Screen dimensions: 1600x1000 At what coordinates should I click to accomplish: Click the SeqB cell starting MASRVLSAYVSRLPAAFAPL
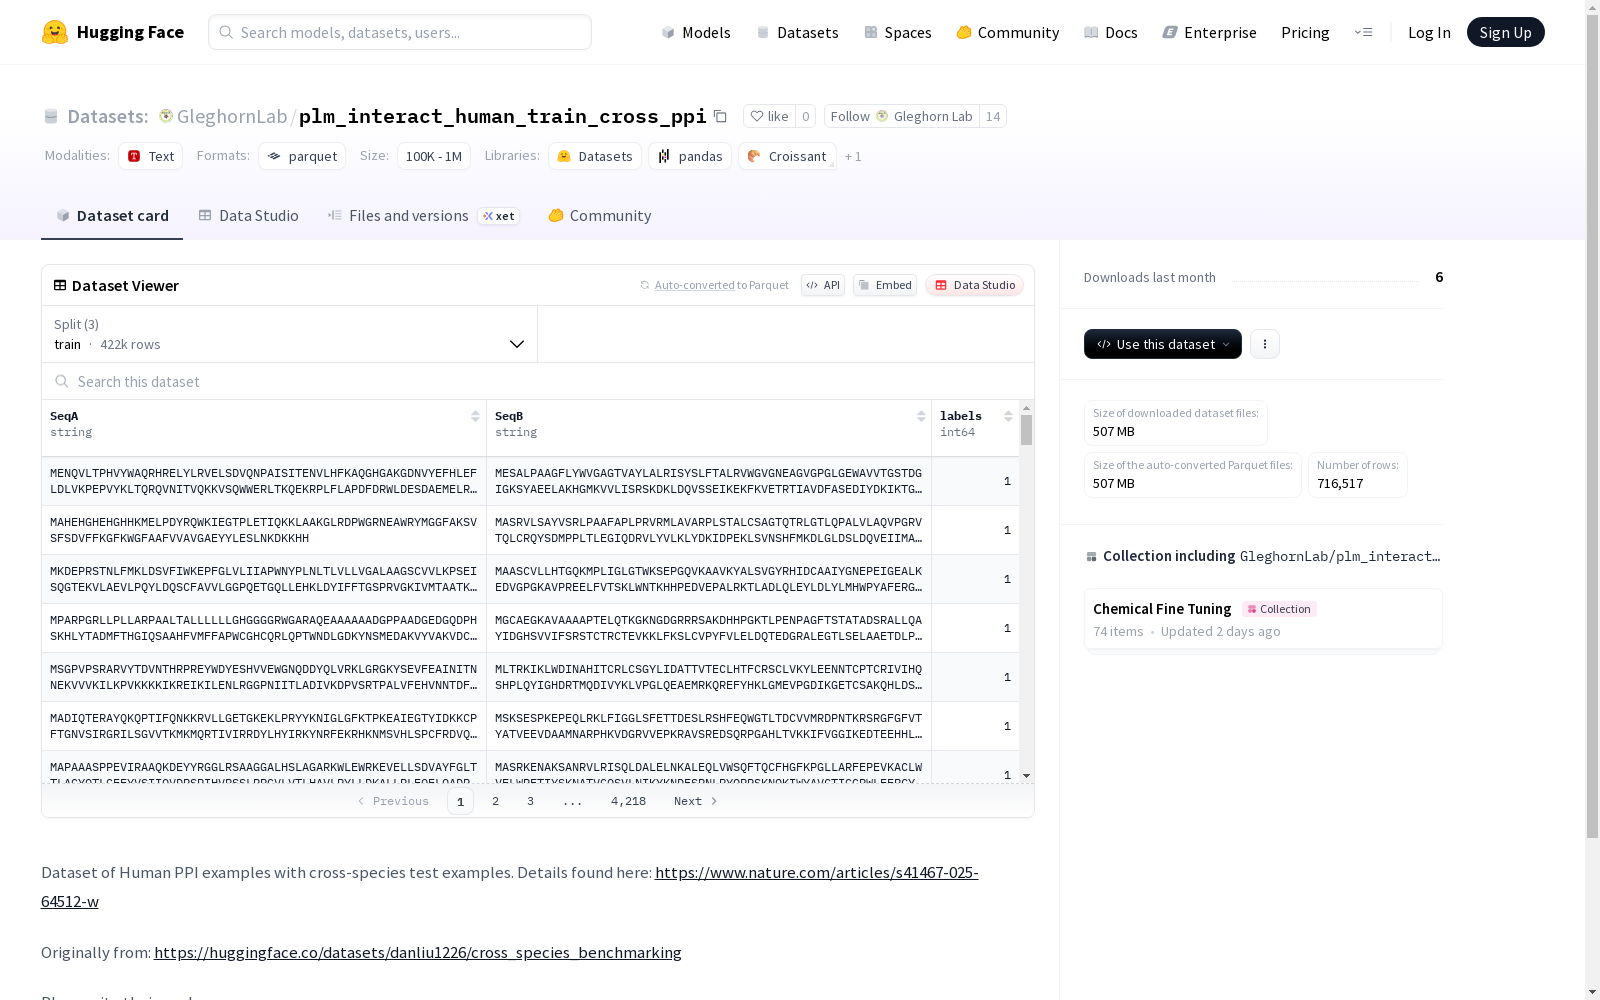pos(709,530)
